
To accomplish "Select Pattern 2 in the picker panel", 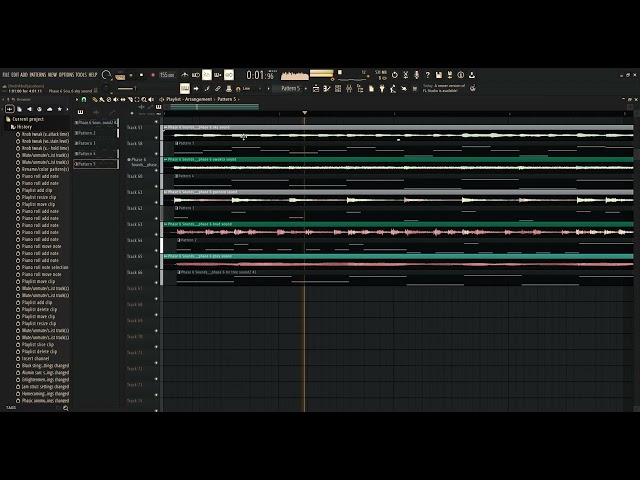I will click(x=96, y=133).
